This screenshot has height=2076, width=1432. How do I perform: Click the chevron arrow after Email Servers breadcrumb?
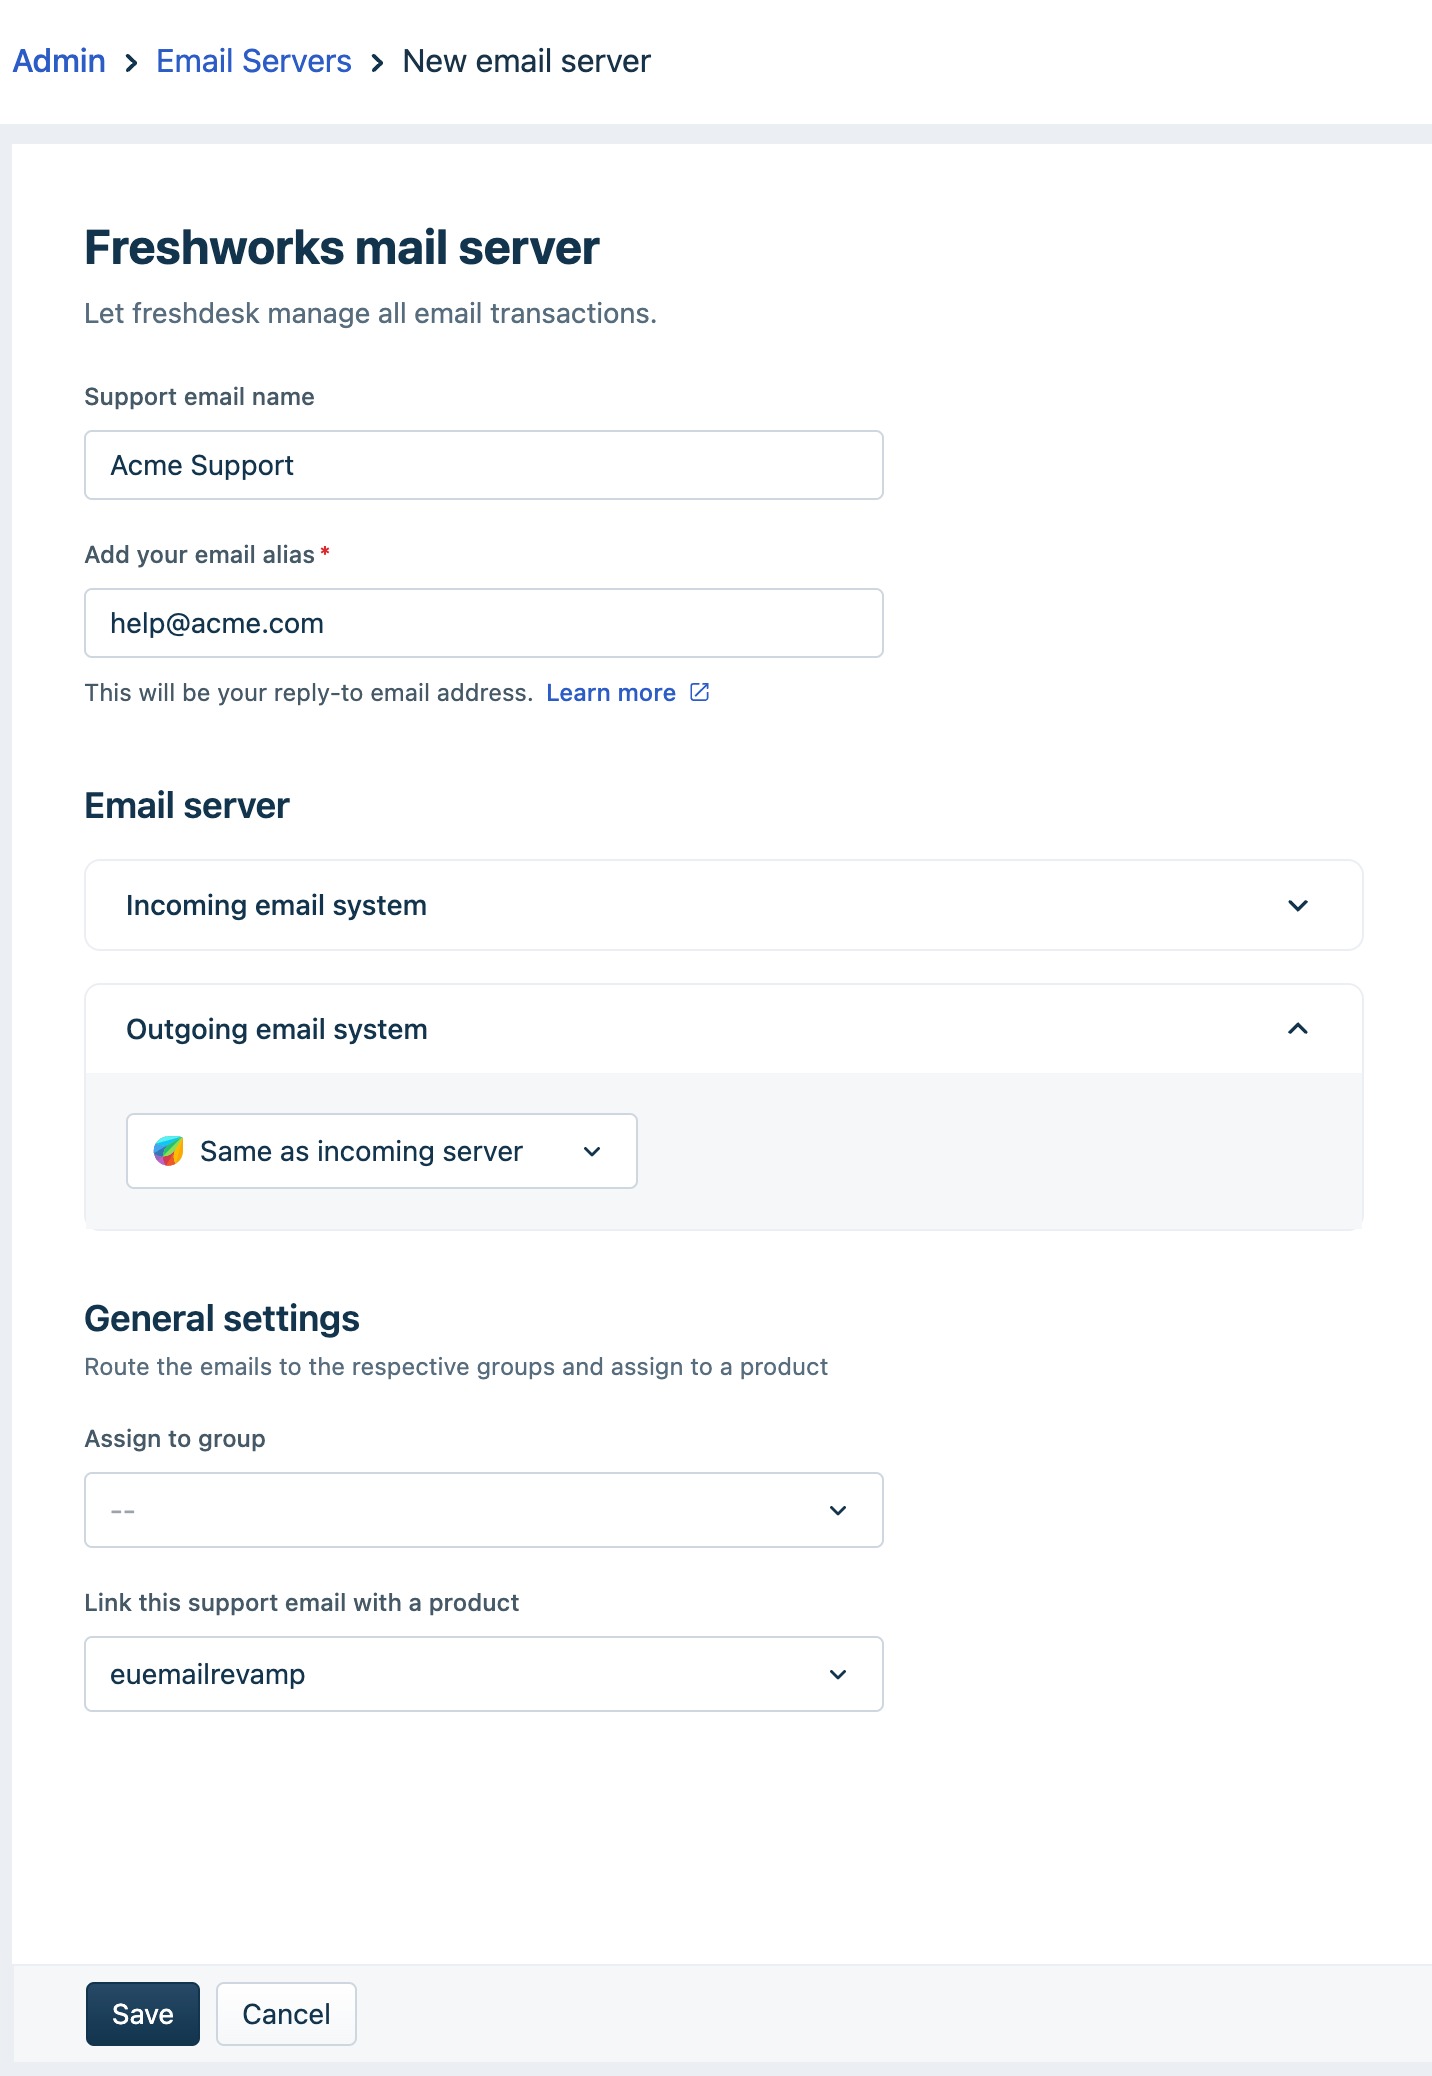(377, 63)
